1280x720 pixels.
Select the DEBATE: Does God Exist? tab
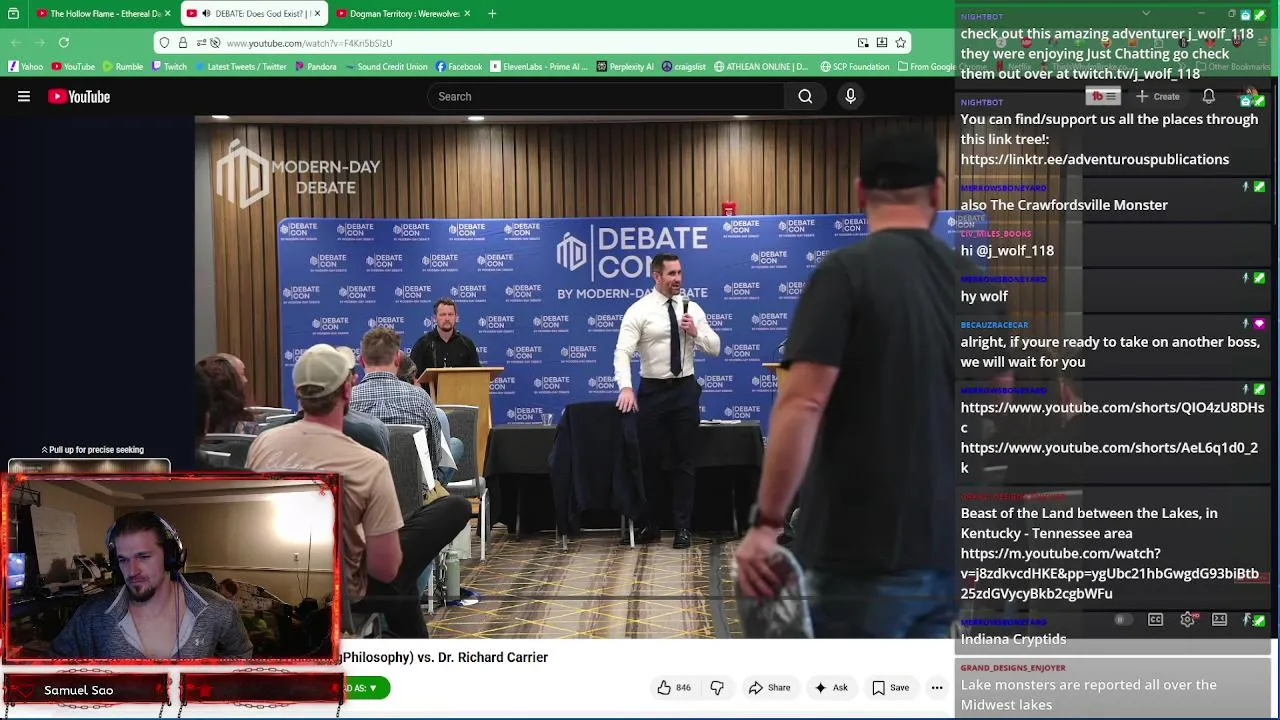[x=253, y=14]
